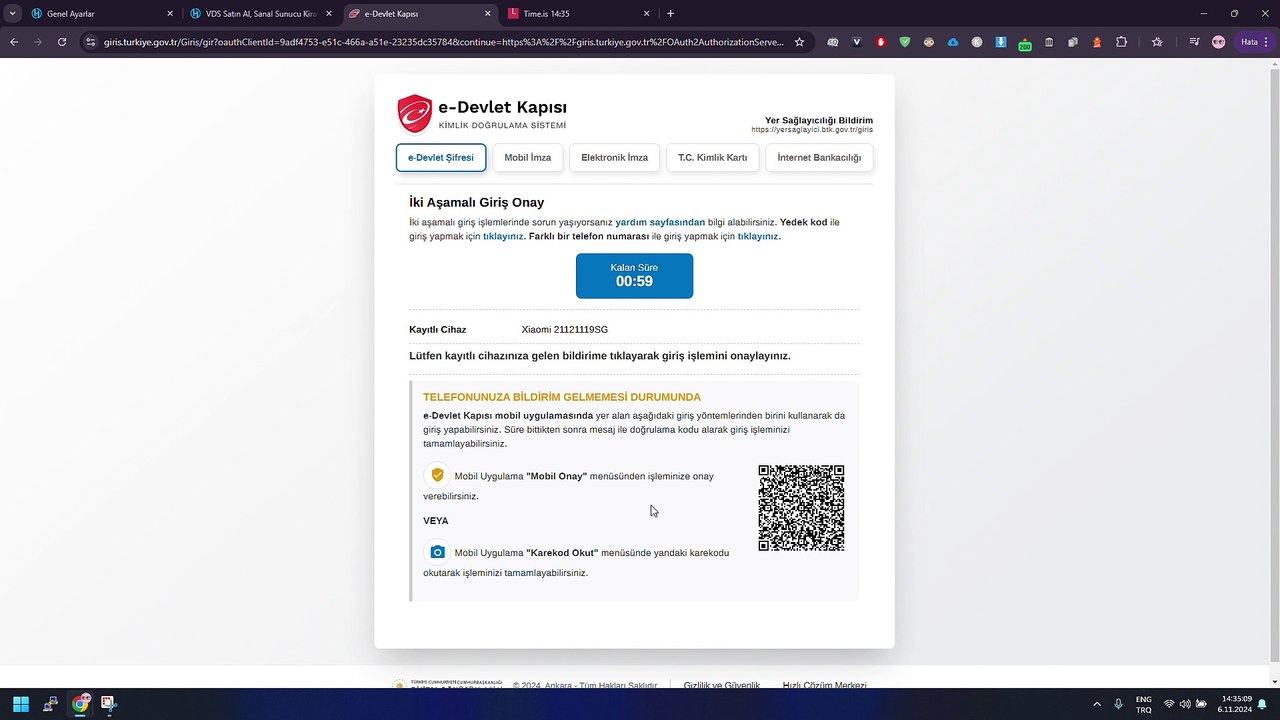Open the Windows notification bell

[1262, 704]
